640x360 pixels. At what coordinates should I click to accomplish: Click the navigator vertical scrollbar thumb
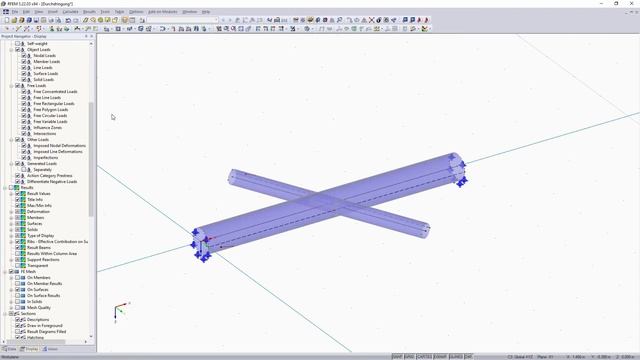[91, 159]
